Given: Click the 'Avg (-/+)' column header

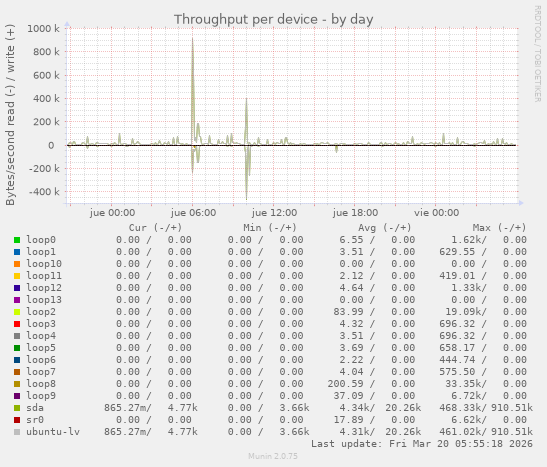Looking at the screenshot, I should 384,228.
